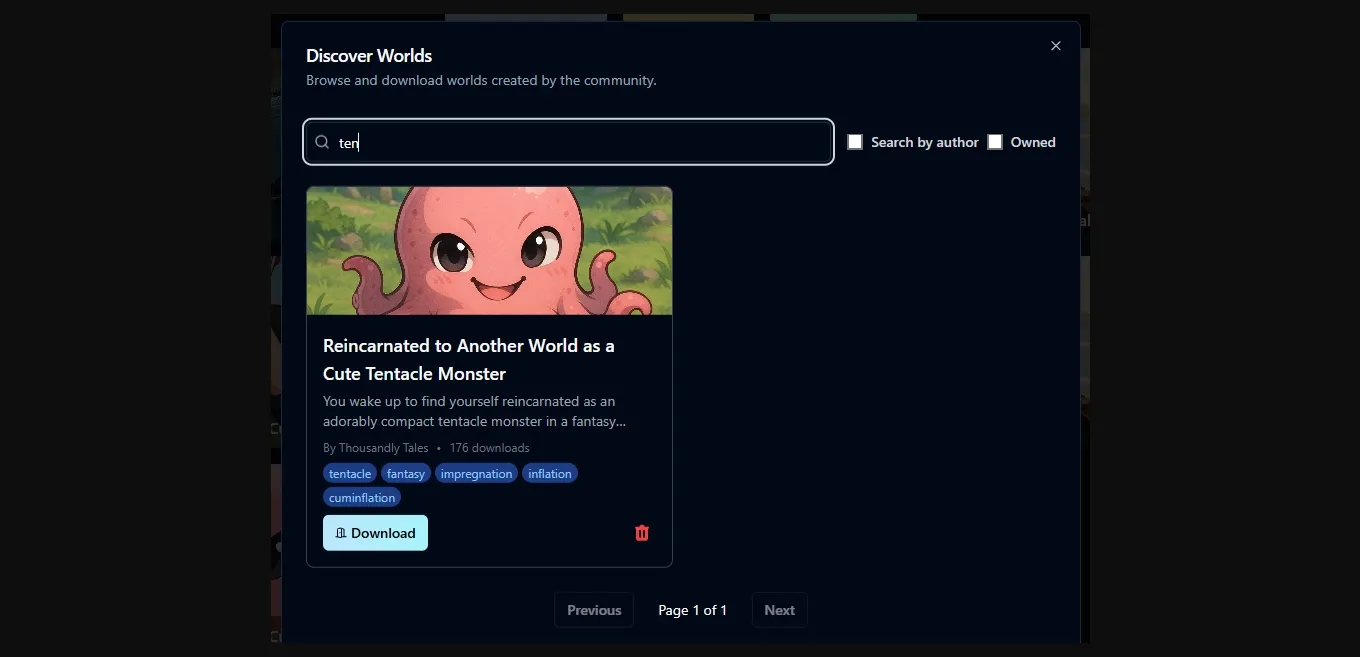Select the tentacle tag
The width and height of the screenshot is (1360, 657).
coord(350,473)
